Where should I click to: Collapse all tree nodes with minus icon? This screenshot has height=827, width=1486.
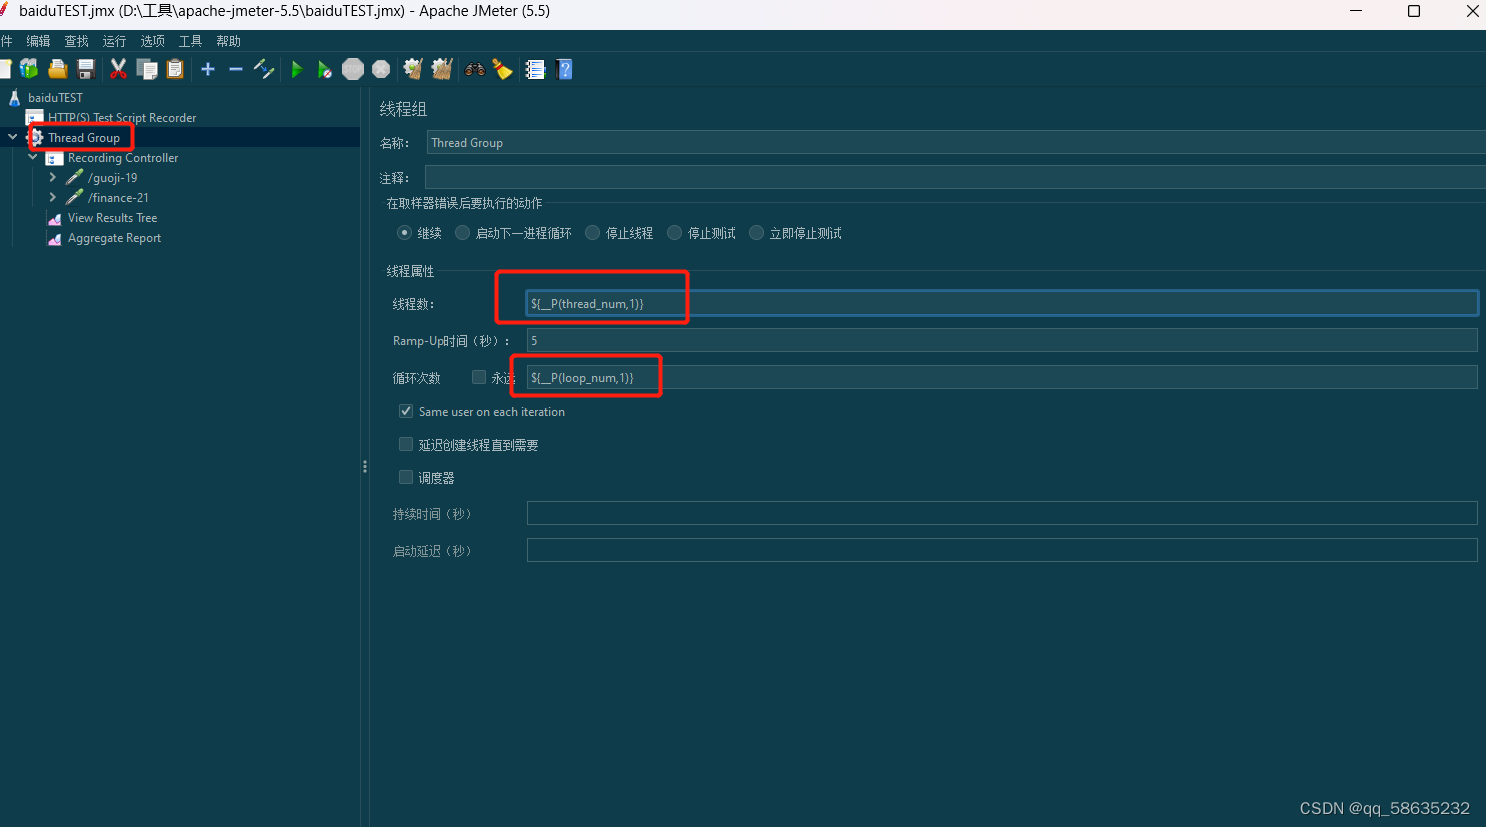point(236,69)
